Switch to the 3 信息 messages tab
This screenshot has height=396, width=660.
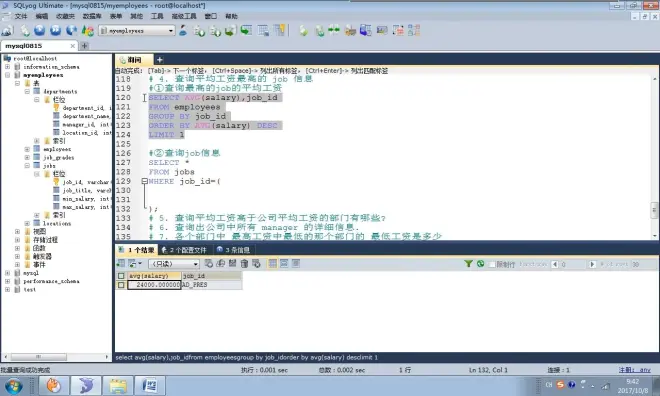(x=233, y=250)
